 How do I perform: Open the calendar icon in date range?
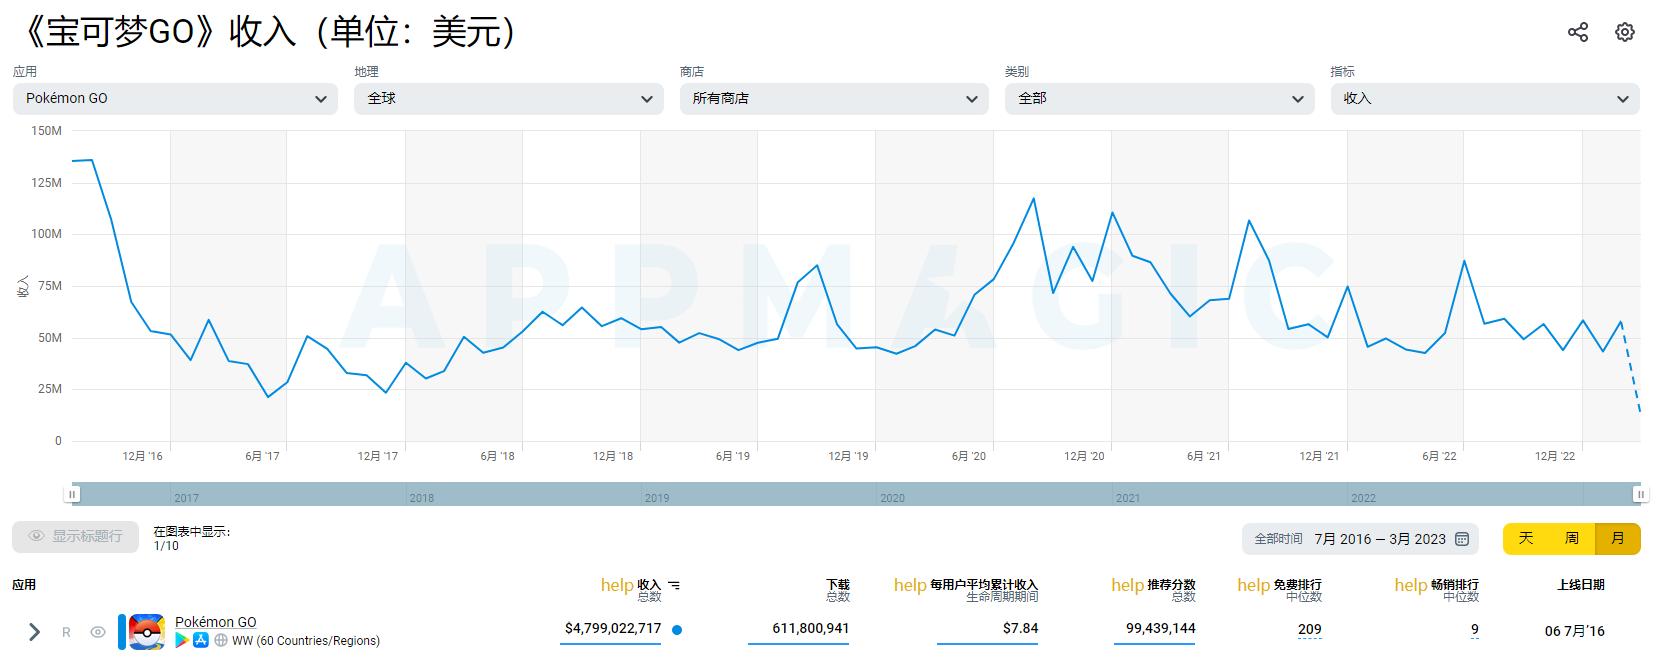(x=1462, y=539)
